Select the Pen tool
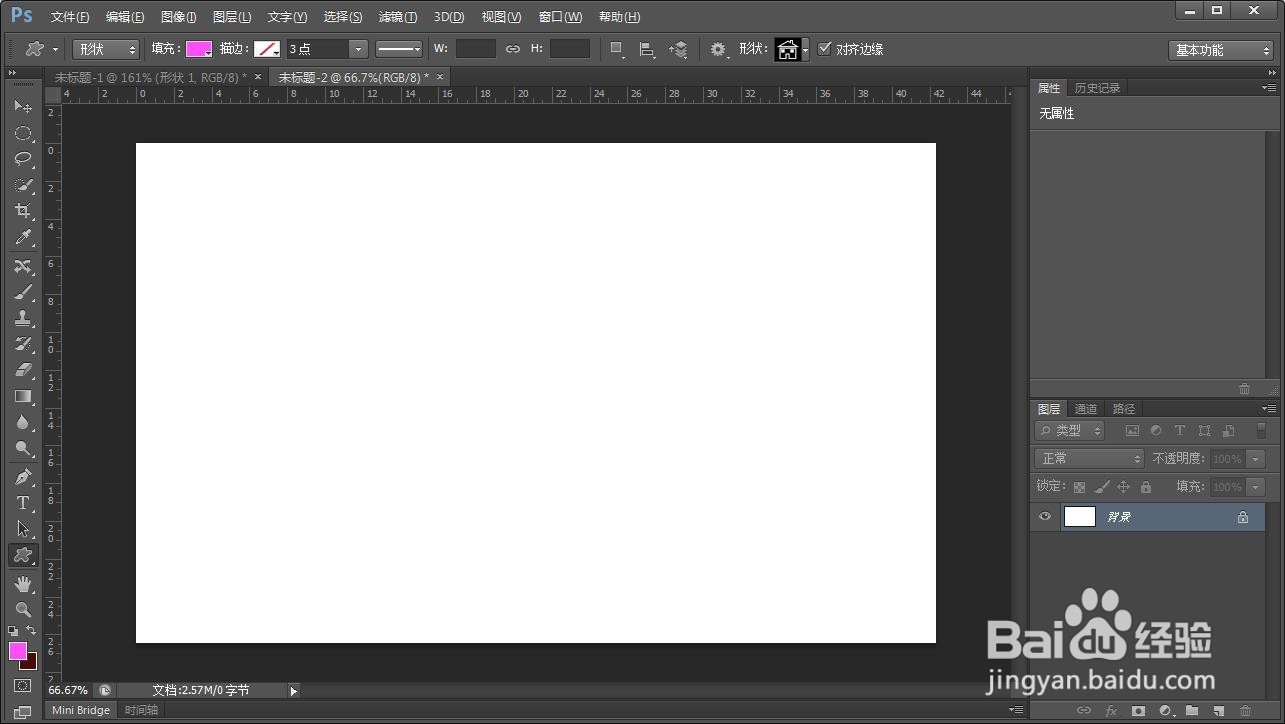1285x724 pixels. (x=23, y=477)
